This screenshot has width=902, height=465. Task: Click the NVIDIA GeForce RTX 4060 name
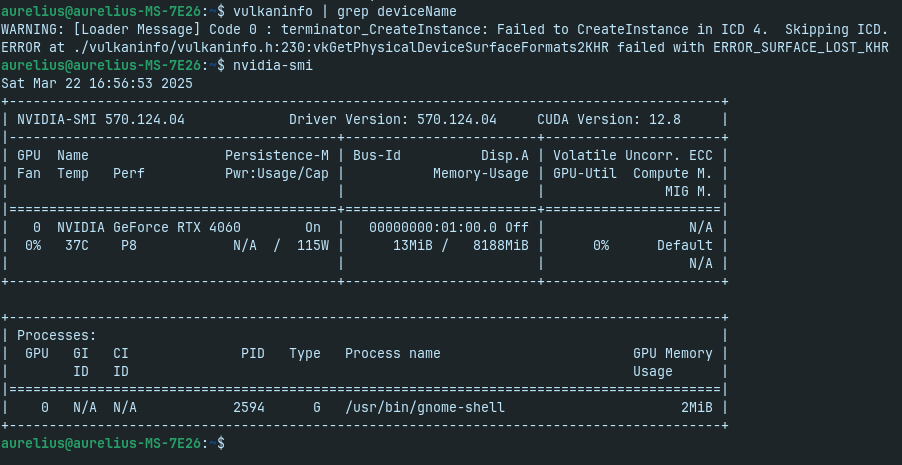(x=148, y=227)
